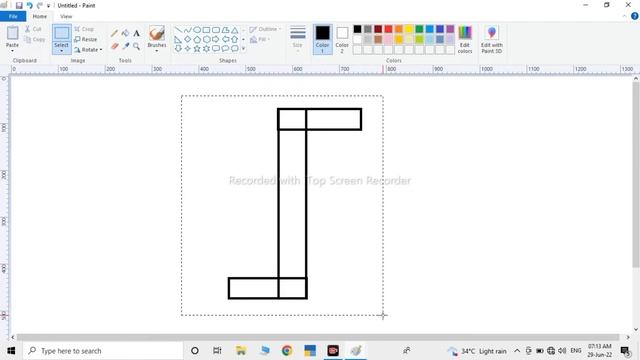Open the line Size dropdown

click(x=298, y=39)
